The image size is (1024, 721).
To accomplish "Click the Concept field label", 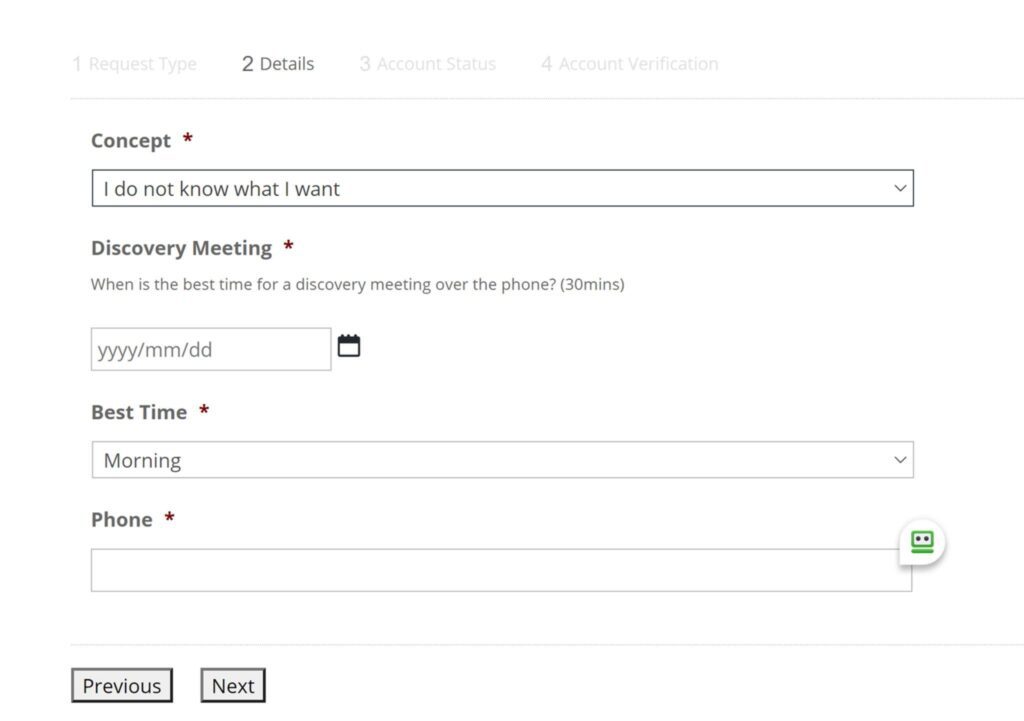I will 131,141.
